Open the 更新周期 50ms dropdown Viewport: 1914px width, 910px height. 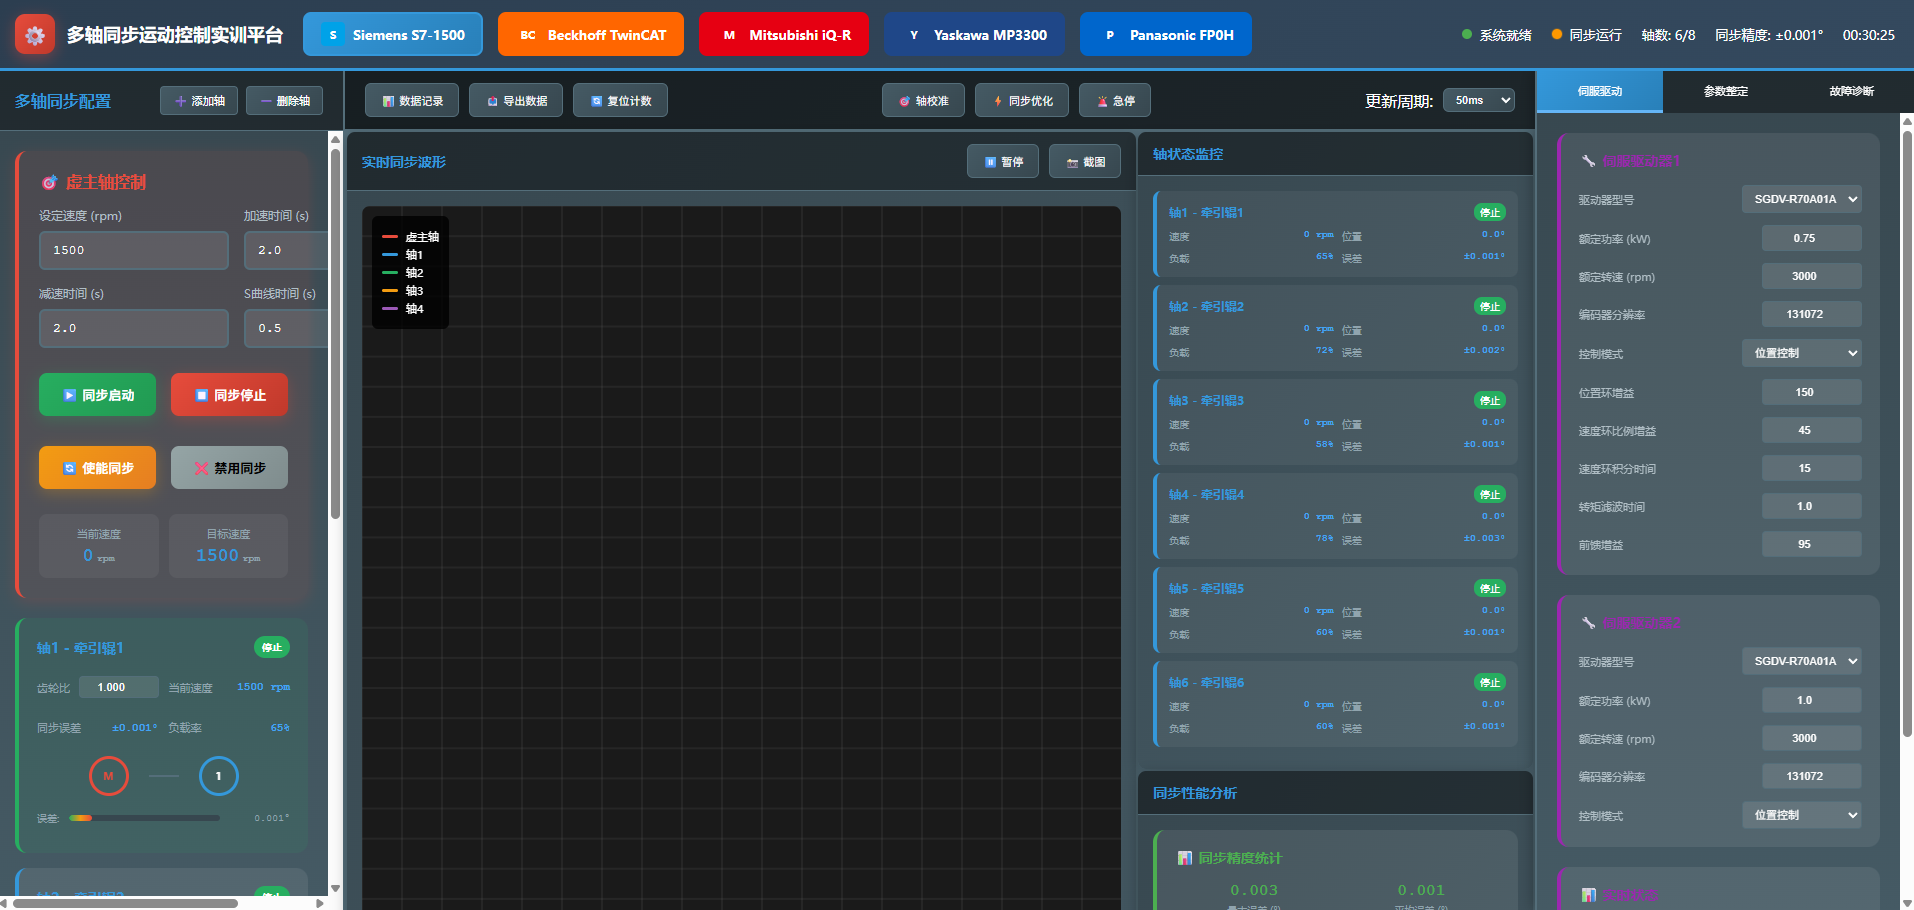pyautogui.click(x=1479, y=100)
